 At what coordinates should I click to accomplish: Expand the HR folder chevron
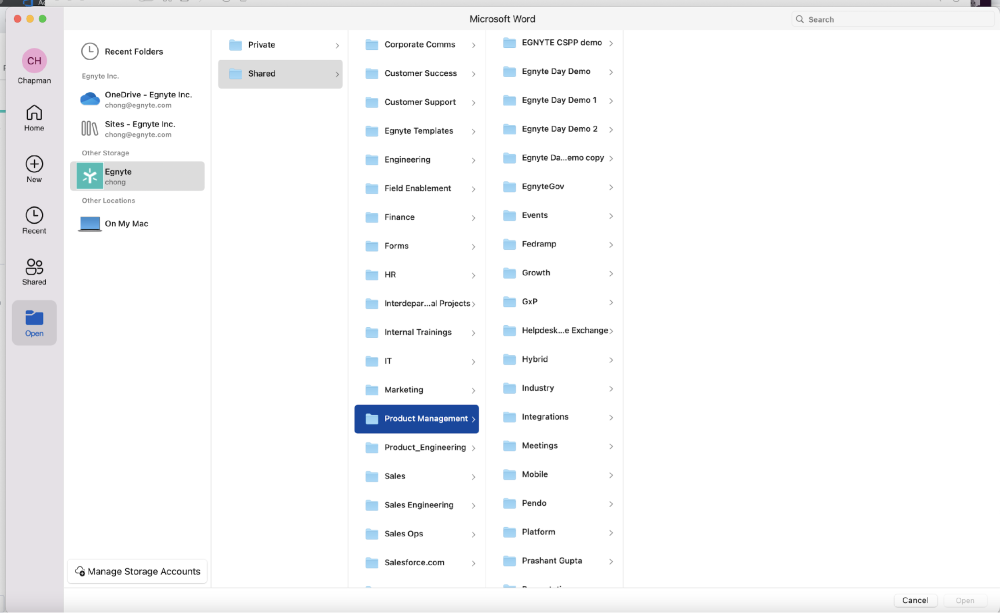[x=474, y=276]
